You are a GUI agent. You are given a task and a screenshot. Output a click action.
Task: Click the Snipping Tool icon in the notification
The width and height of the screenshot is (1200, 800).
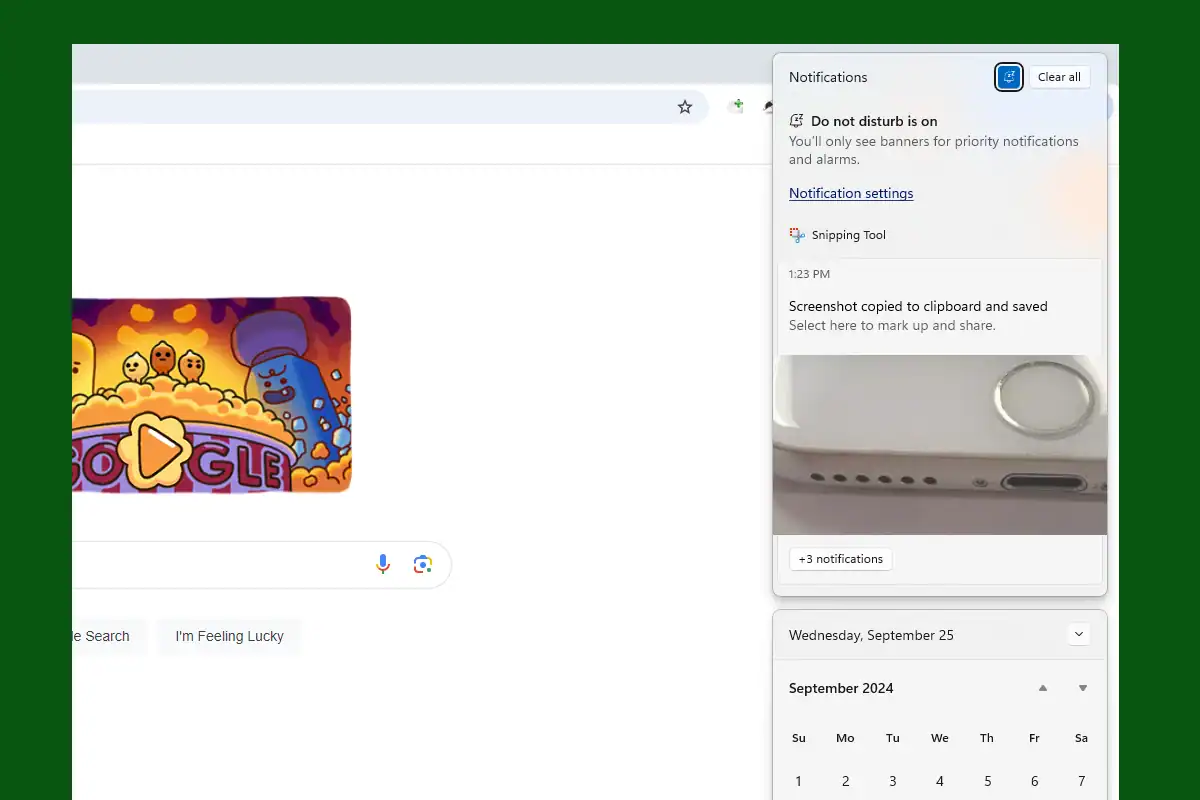[x=796, y=234]
